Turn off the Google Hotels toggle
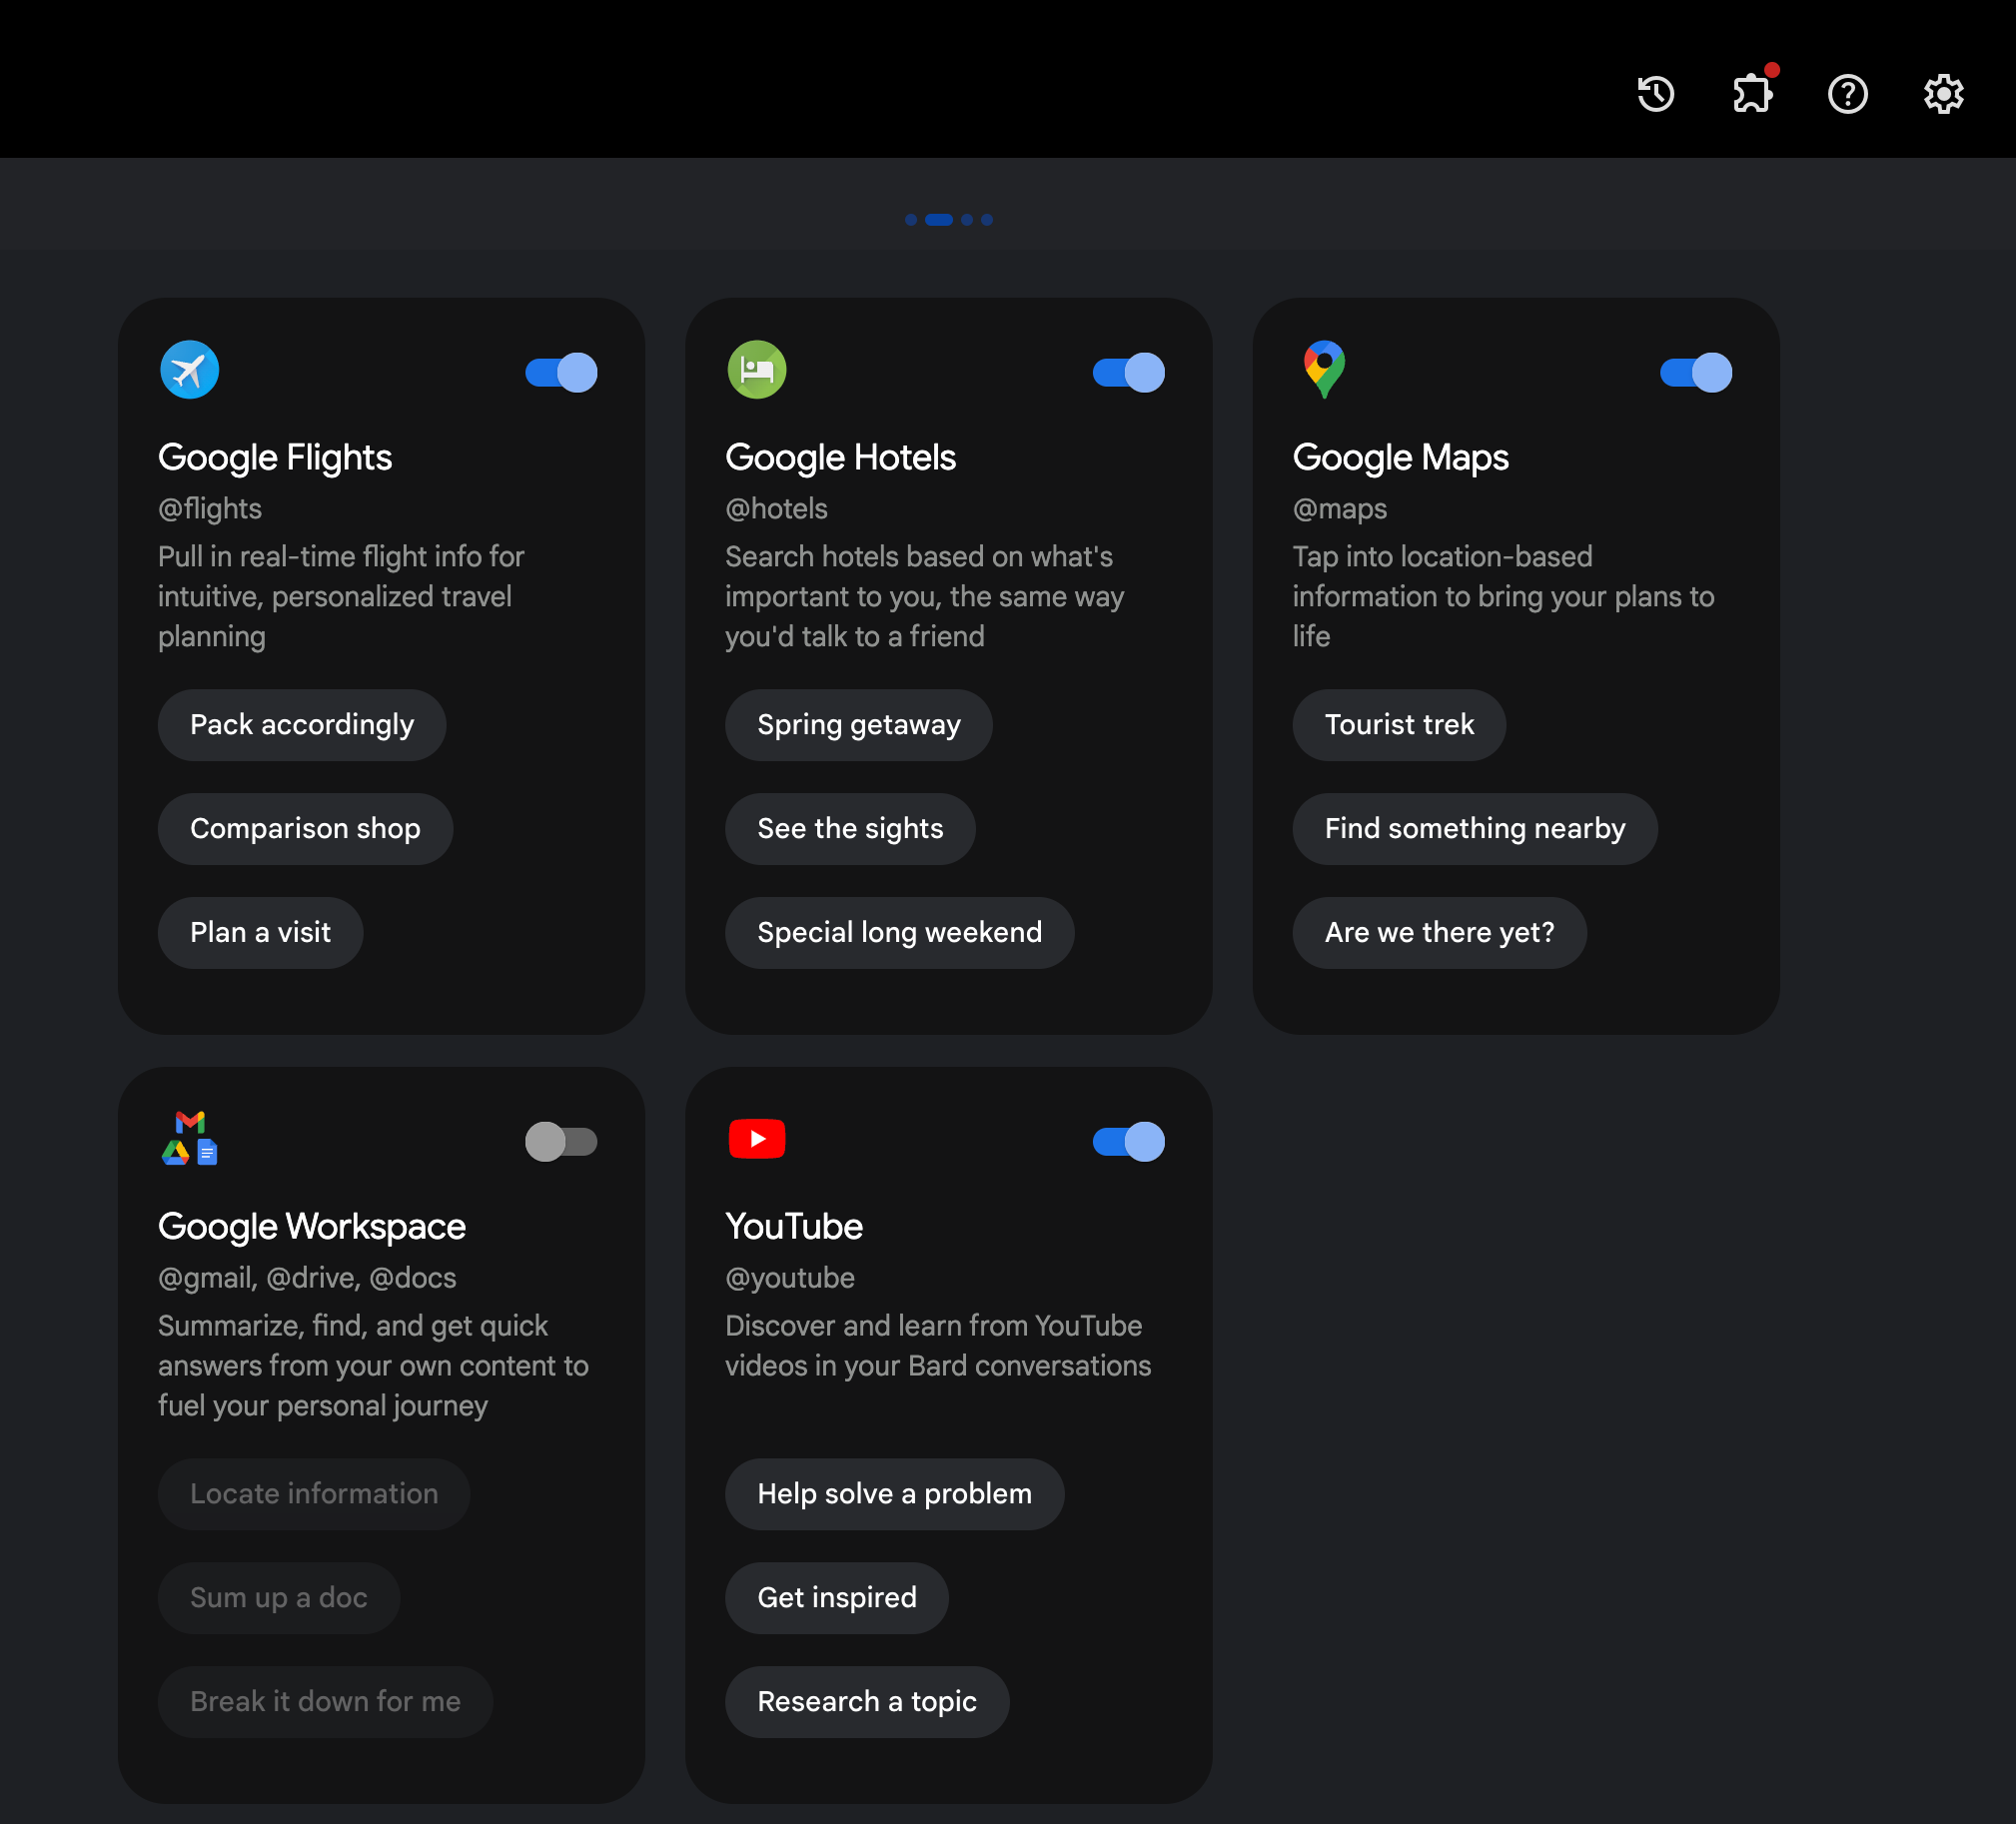The width and height of the screenshot is (2016, 1824). coord(1129,372)
